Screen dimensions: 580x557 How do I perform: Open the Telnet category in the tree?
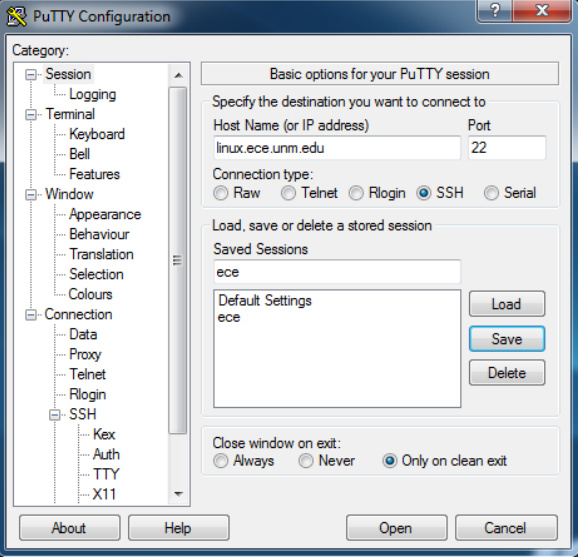(88, 374)
